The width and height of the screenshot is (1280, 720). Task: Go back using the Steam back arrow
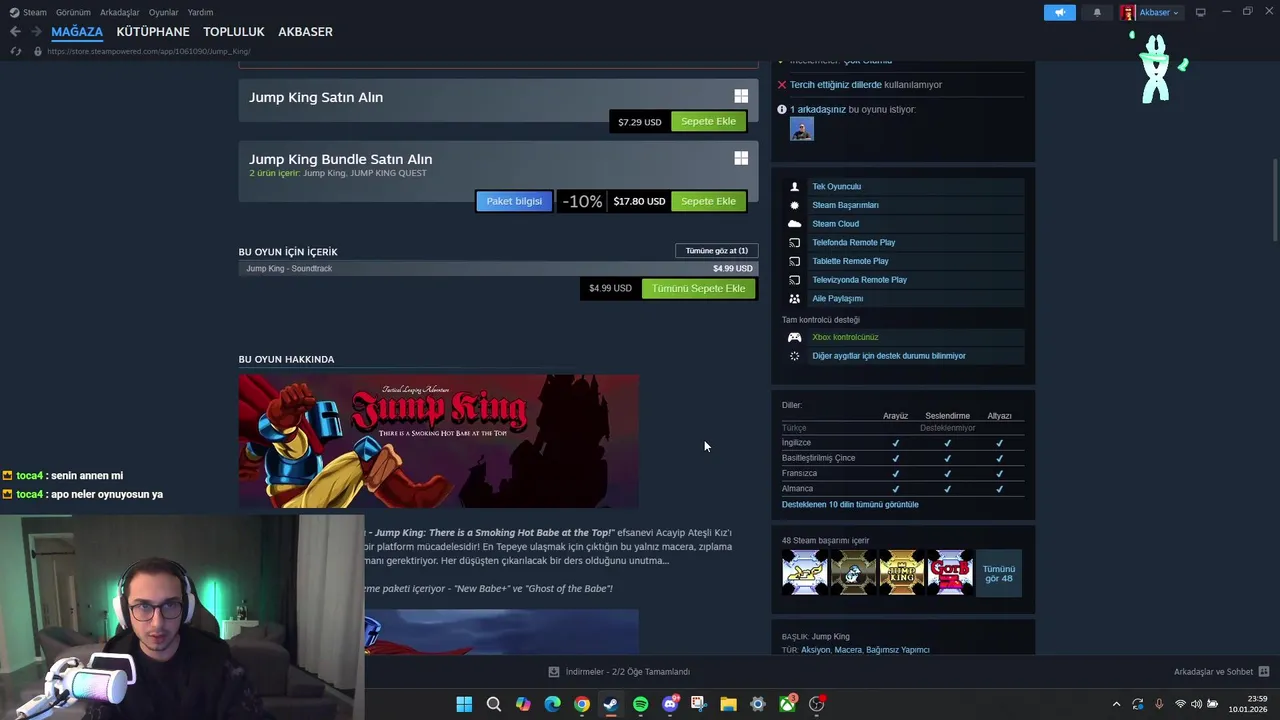tap(15, 32)
